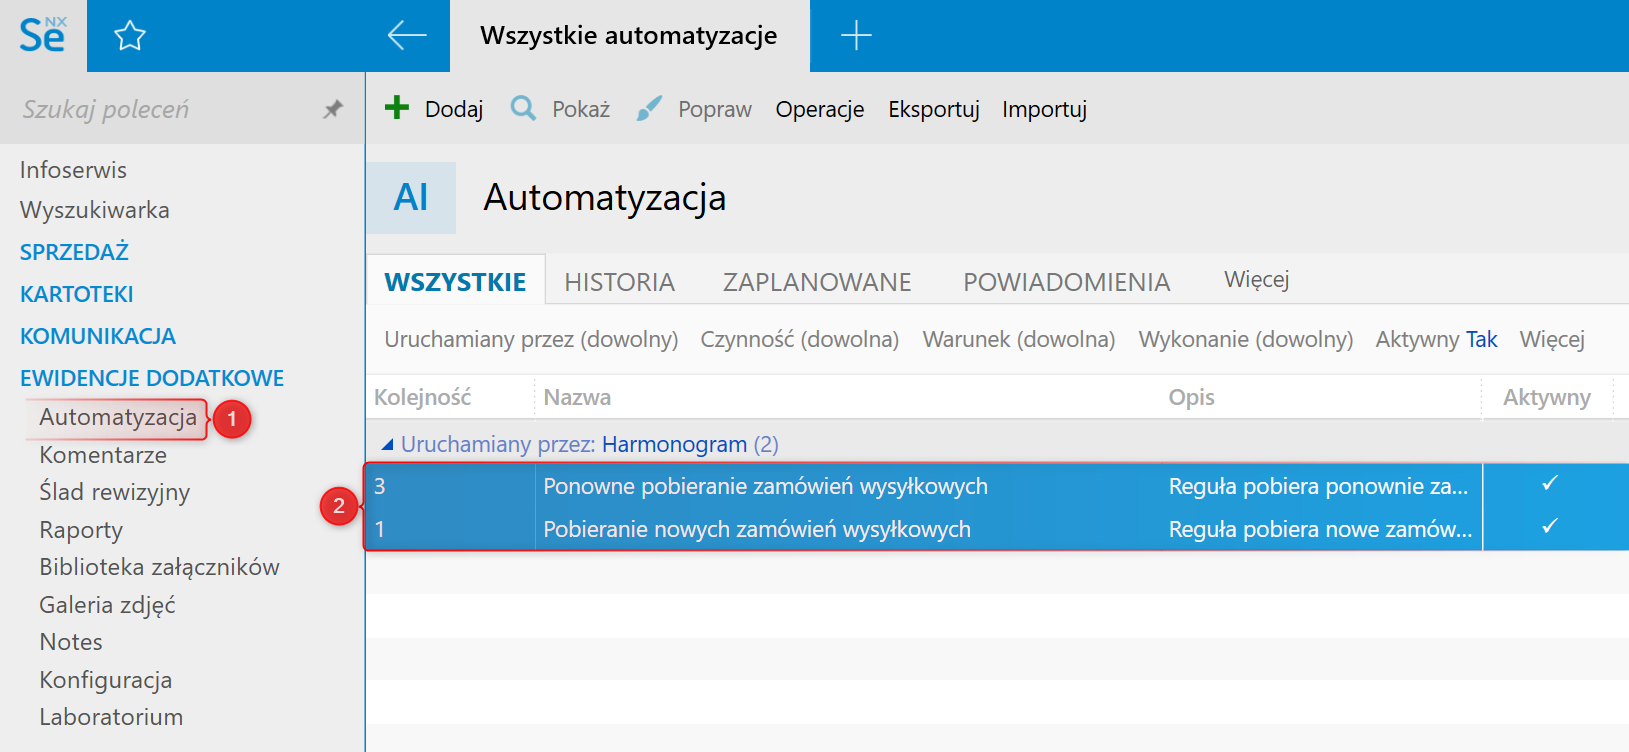Toggle Aktywny checkmark for Pobieranie nowych row
The width and height of the screenshot is (1629, 752).
1549,527
